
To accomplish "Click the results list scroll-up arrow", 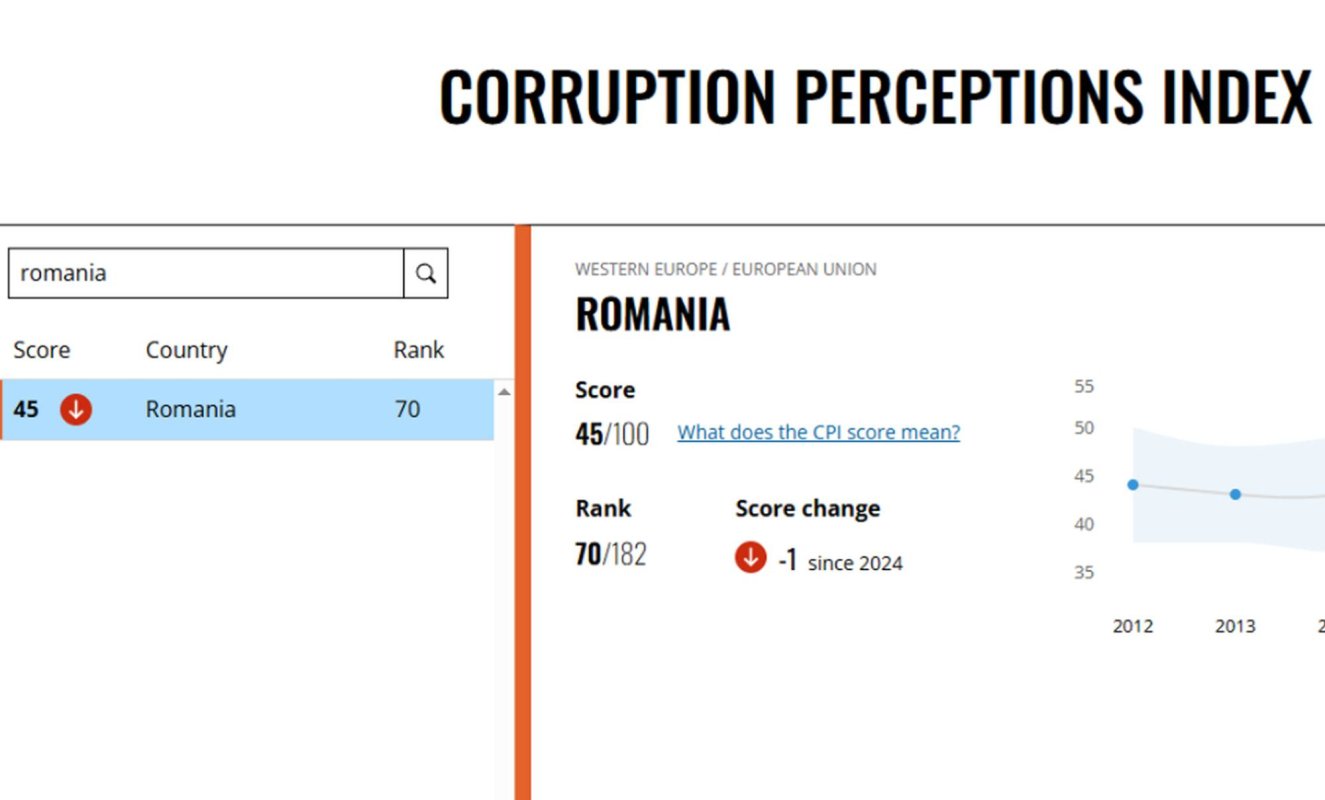I will click(504, 392).
